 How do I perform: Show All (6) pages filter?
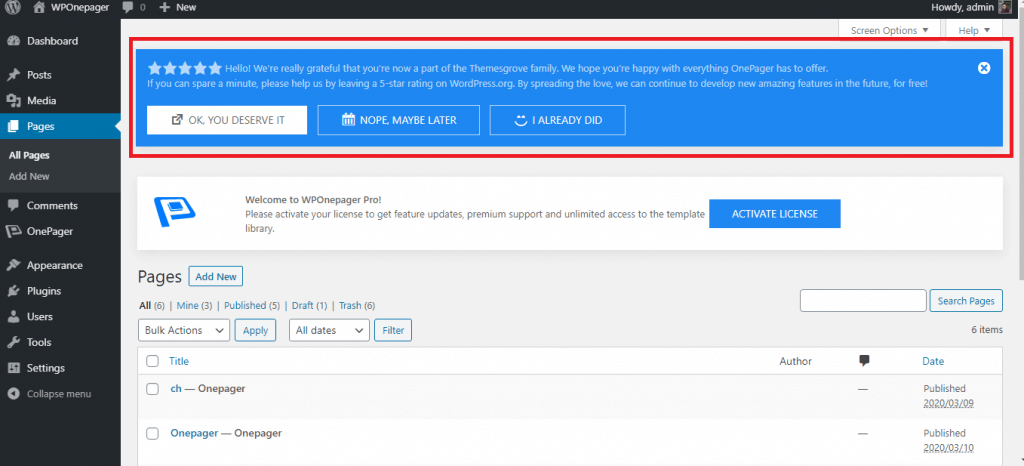(x=152, y=305)
